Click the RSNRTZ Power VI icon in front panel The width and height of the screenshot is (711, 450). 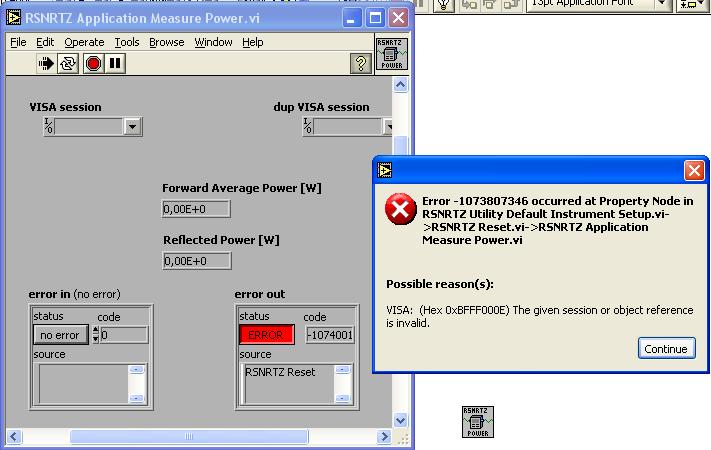[x=392, y=54]
